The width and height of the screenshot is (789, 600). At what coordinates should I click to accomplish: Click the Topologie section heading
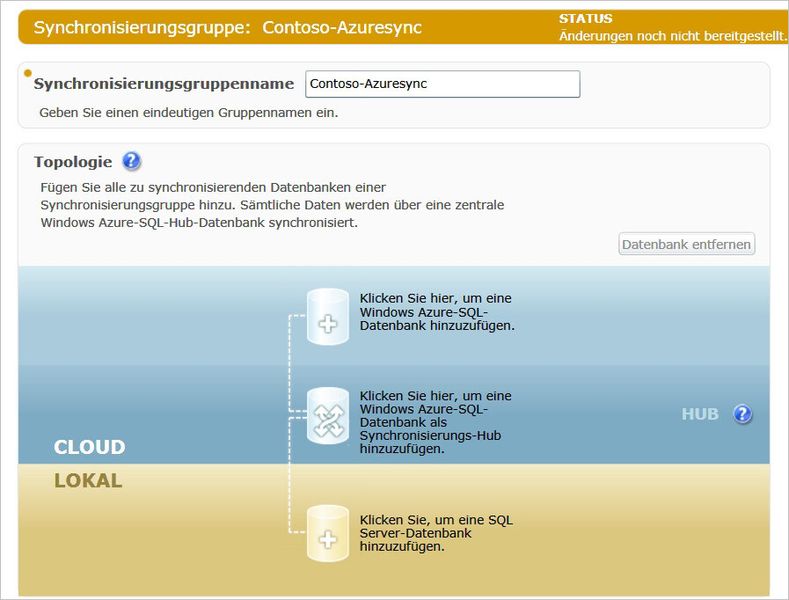[73, 162]
